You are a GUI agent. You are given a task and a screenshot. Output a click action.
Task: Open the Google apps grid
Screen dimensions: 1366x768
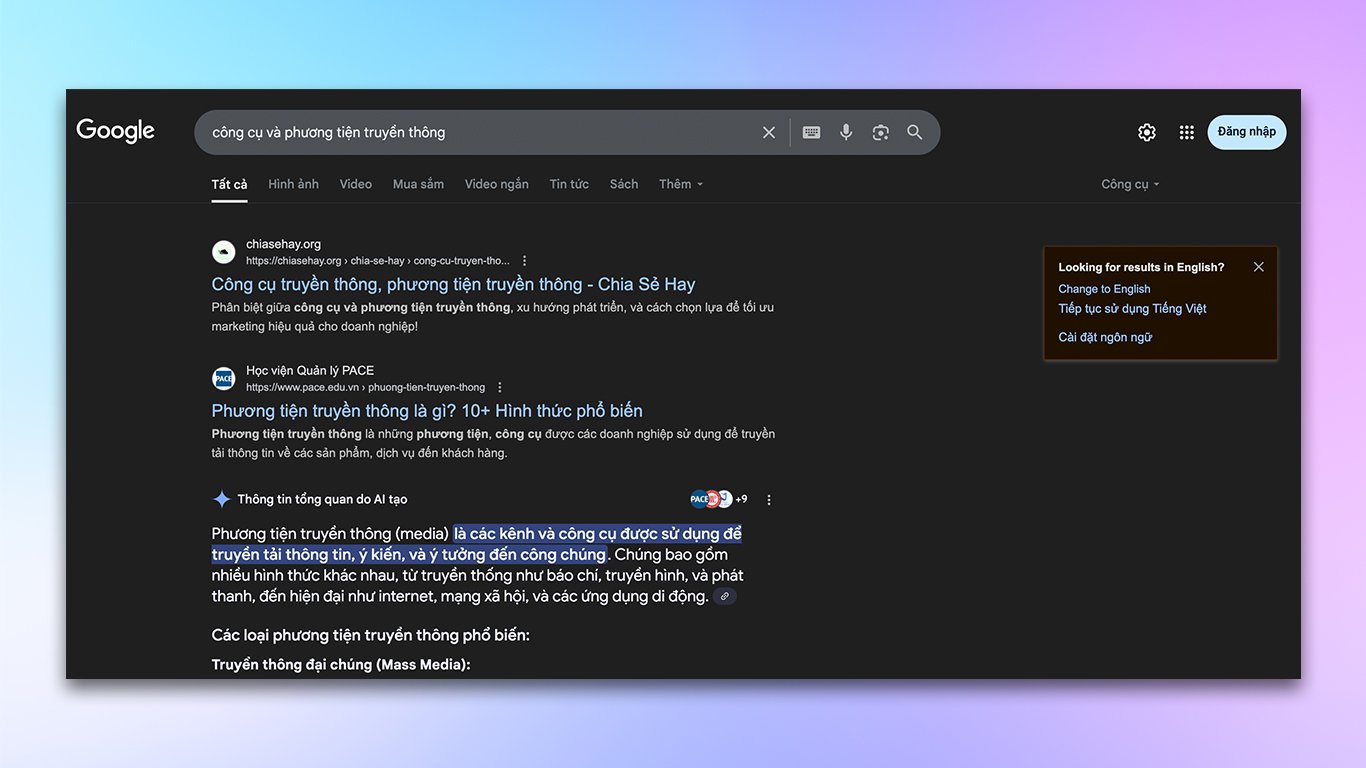[x=1186, y=132]
